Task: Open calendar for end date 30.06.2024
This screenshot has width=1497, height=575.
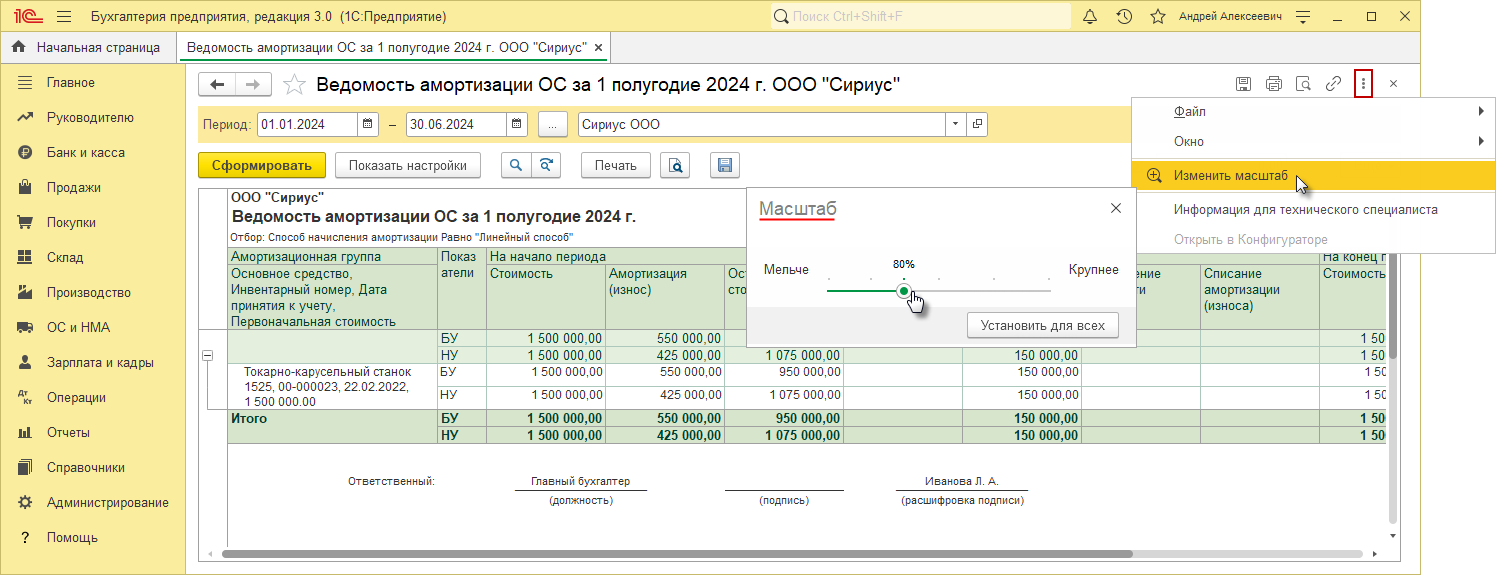Action: (517, 125)
